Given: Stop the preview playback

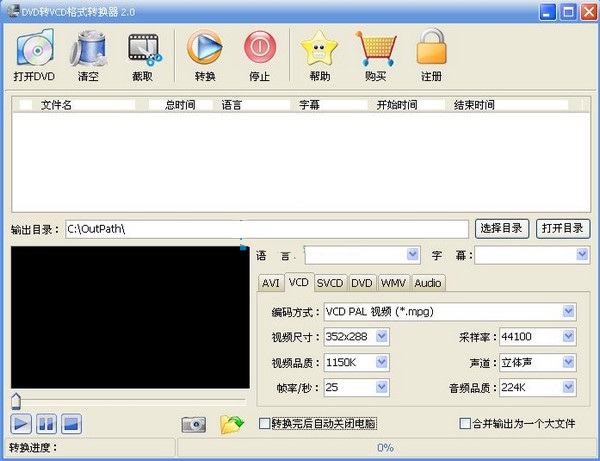Looking at the screenshot, I should [71, 424].
